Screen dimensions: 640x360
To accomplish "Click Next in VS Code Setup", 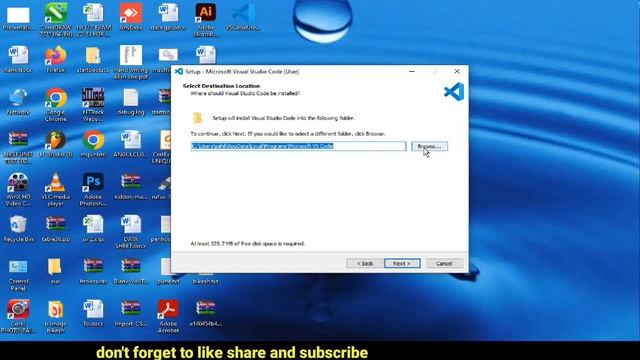I will point(402,263).
